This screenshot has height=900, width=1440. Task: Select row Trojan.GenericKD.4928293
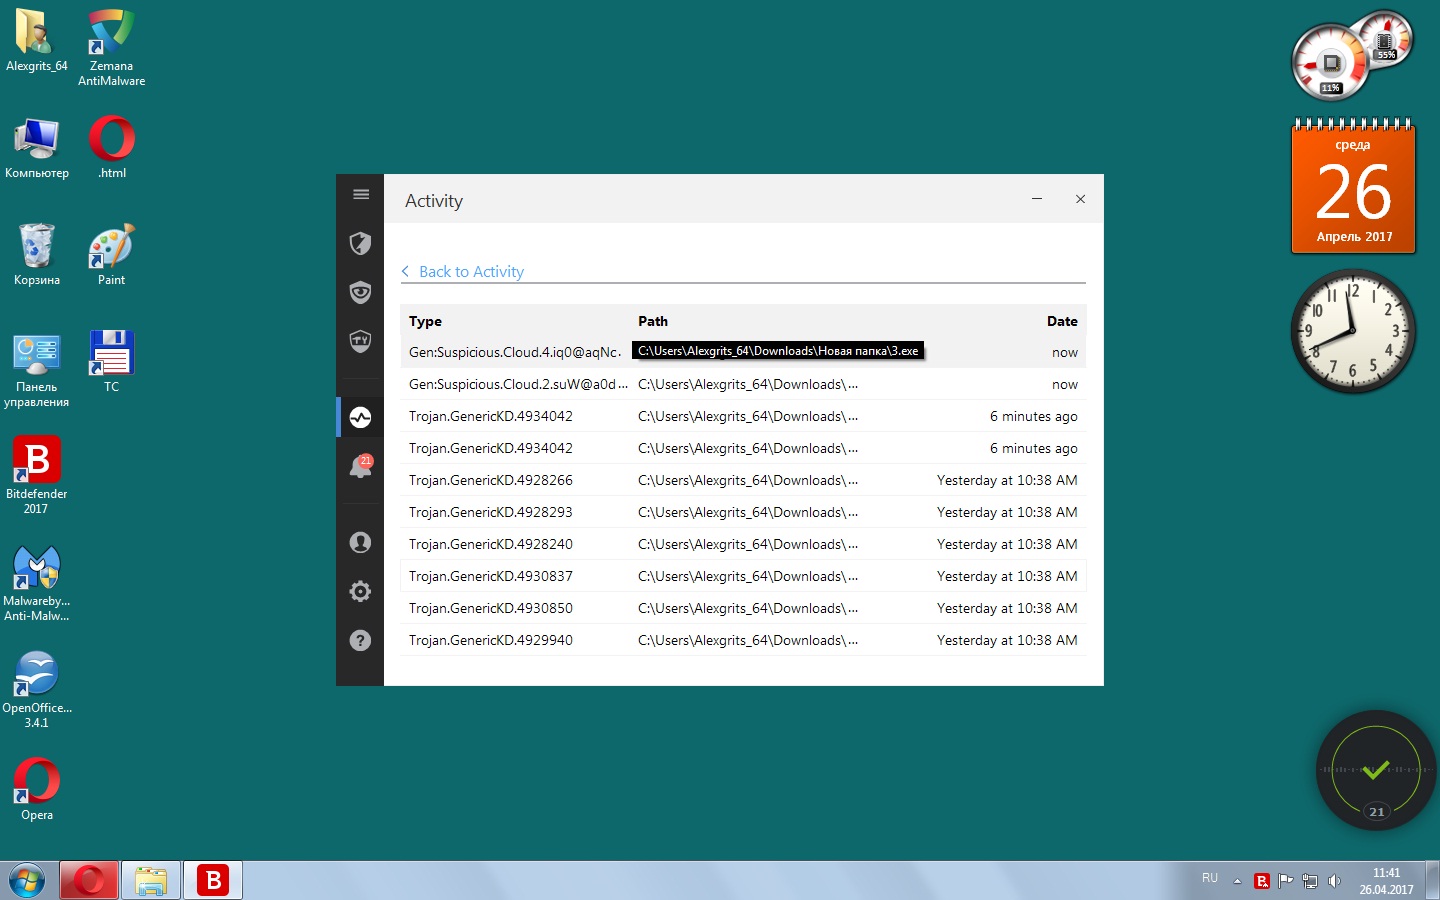(743, 512)
